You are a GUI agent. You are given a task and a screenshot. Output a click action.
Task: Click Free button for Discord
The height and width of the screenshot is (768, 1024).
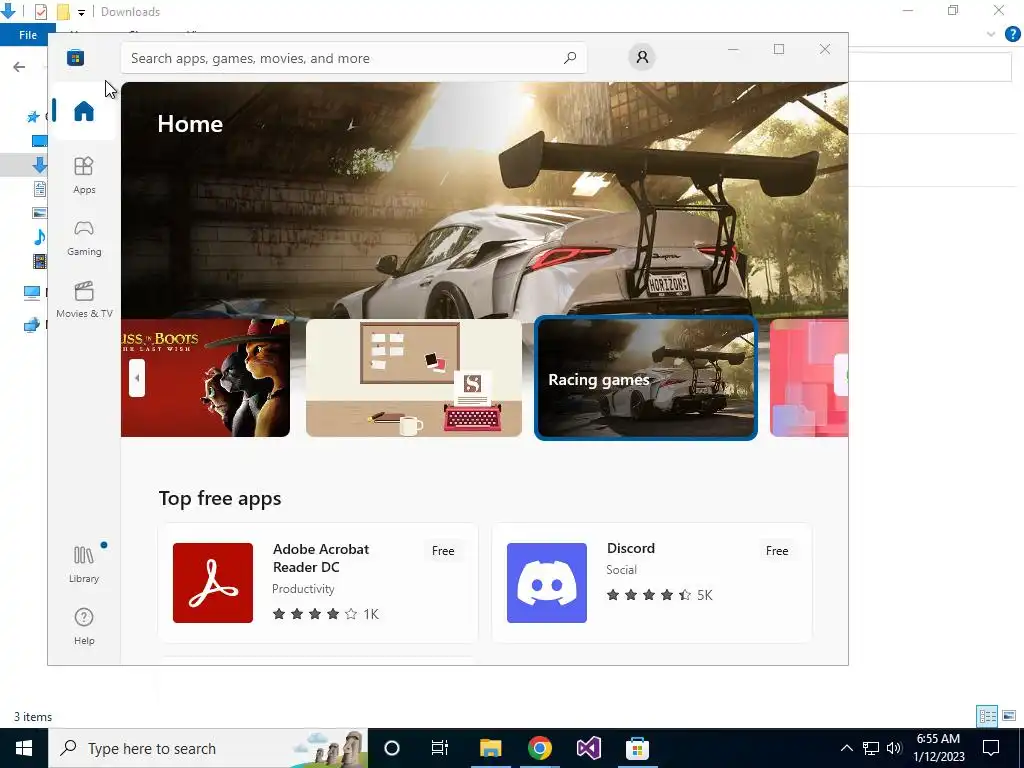point(776,551)
